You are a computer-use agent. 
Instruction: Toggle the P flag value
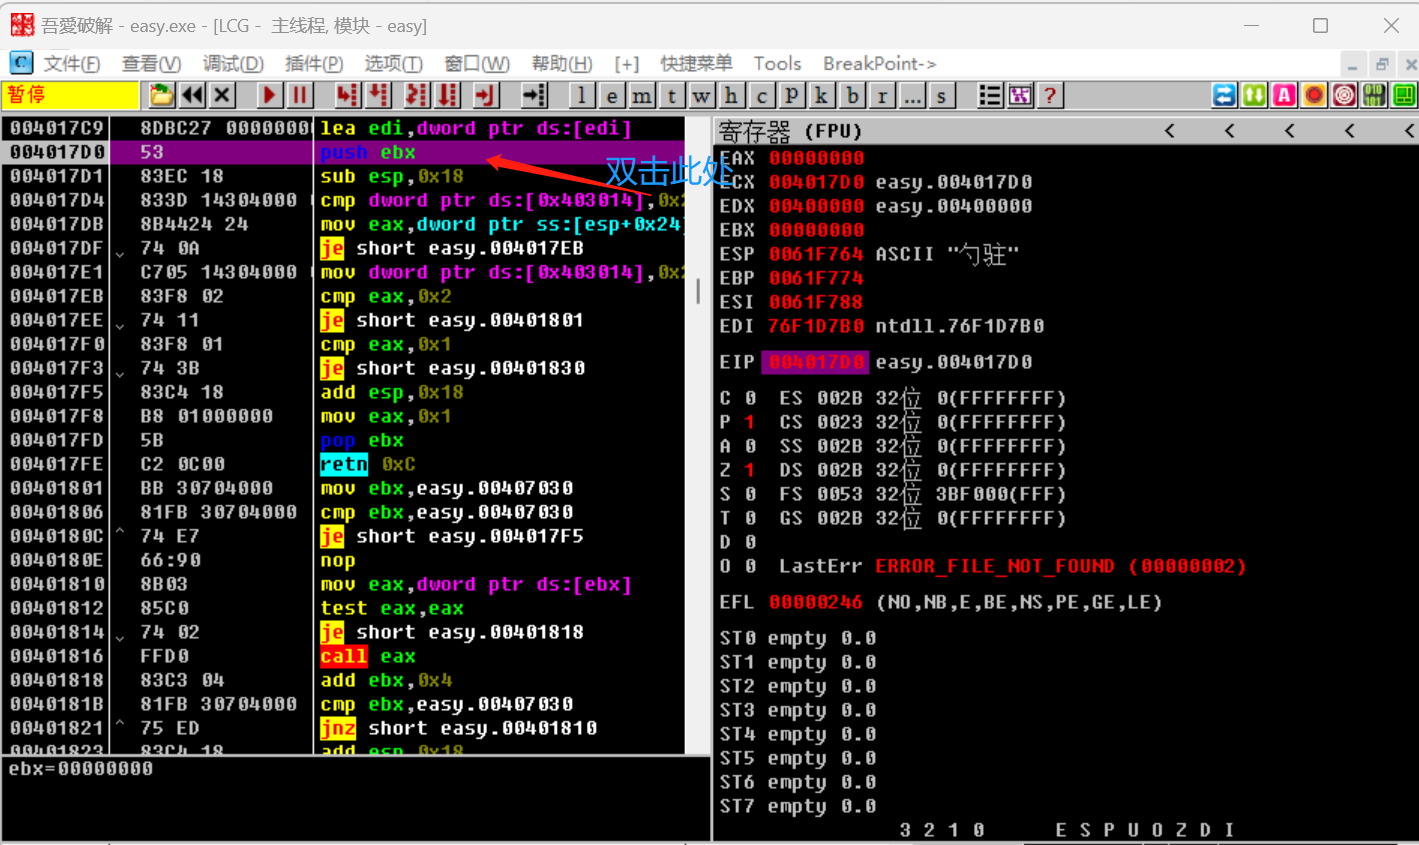click(x=750, y=422)
